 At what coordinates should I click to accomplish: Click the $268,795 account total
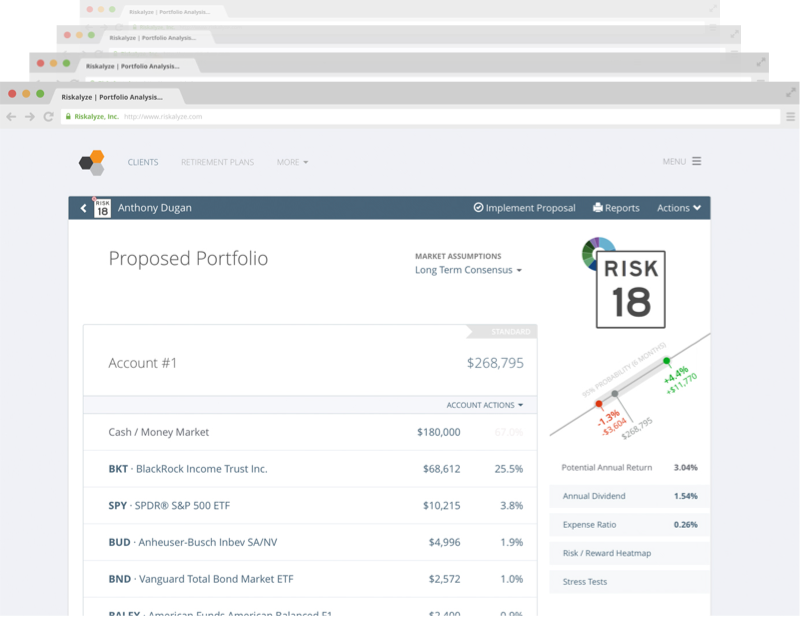tap(495, 363)
